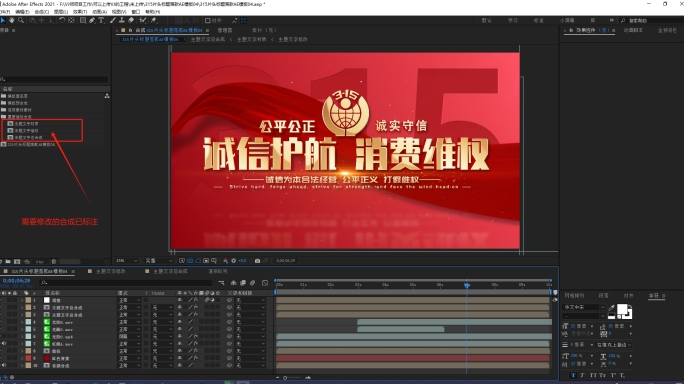The width and height of the screenshot is (684, 384).
Task: Toggle adjustment layer switch on layer 1
Action: pos(212,300)
